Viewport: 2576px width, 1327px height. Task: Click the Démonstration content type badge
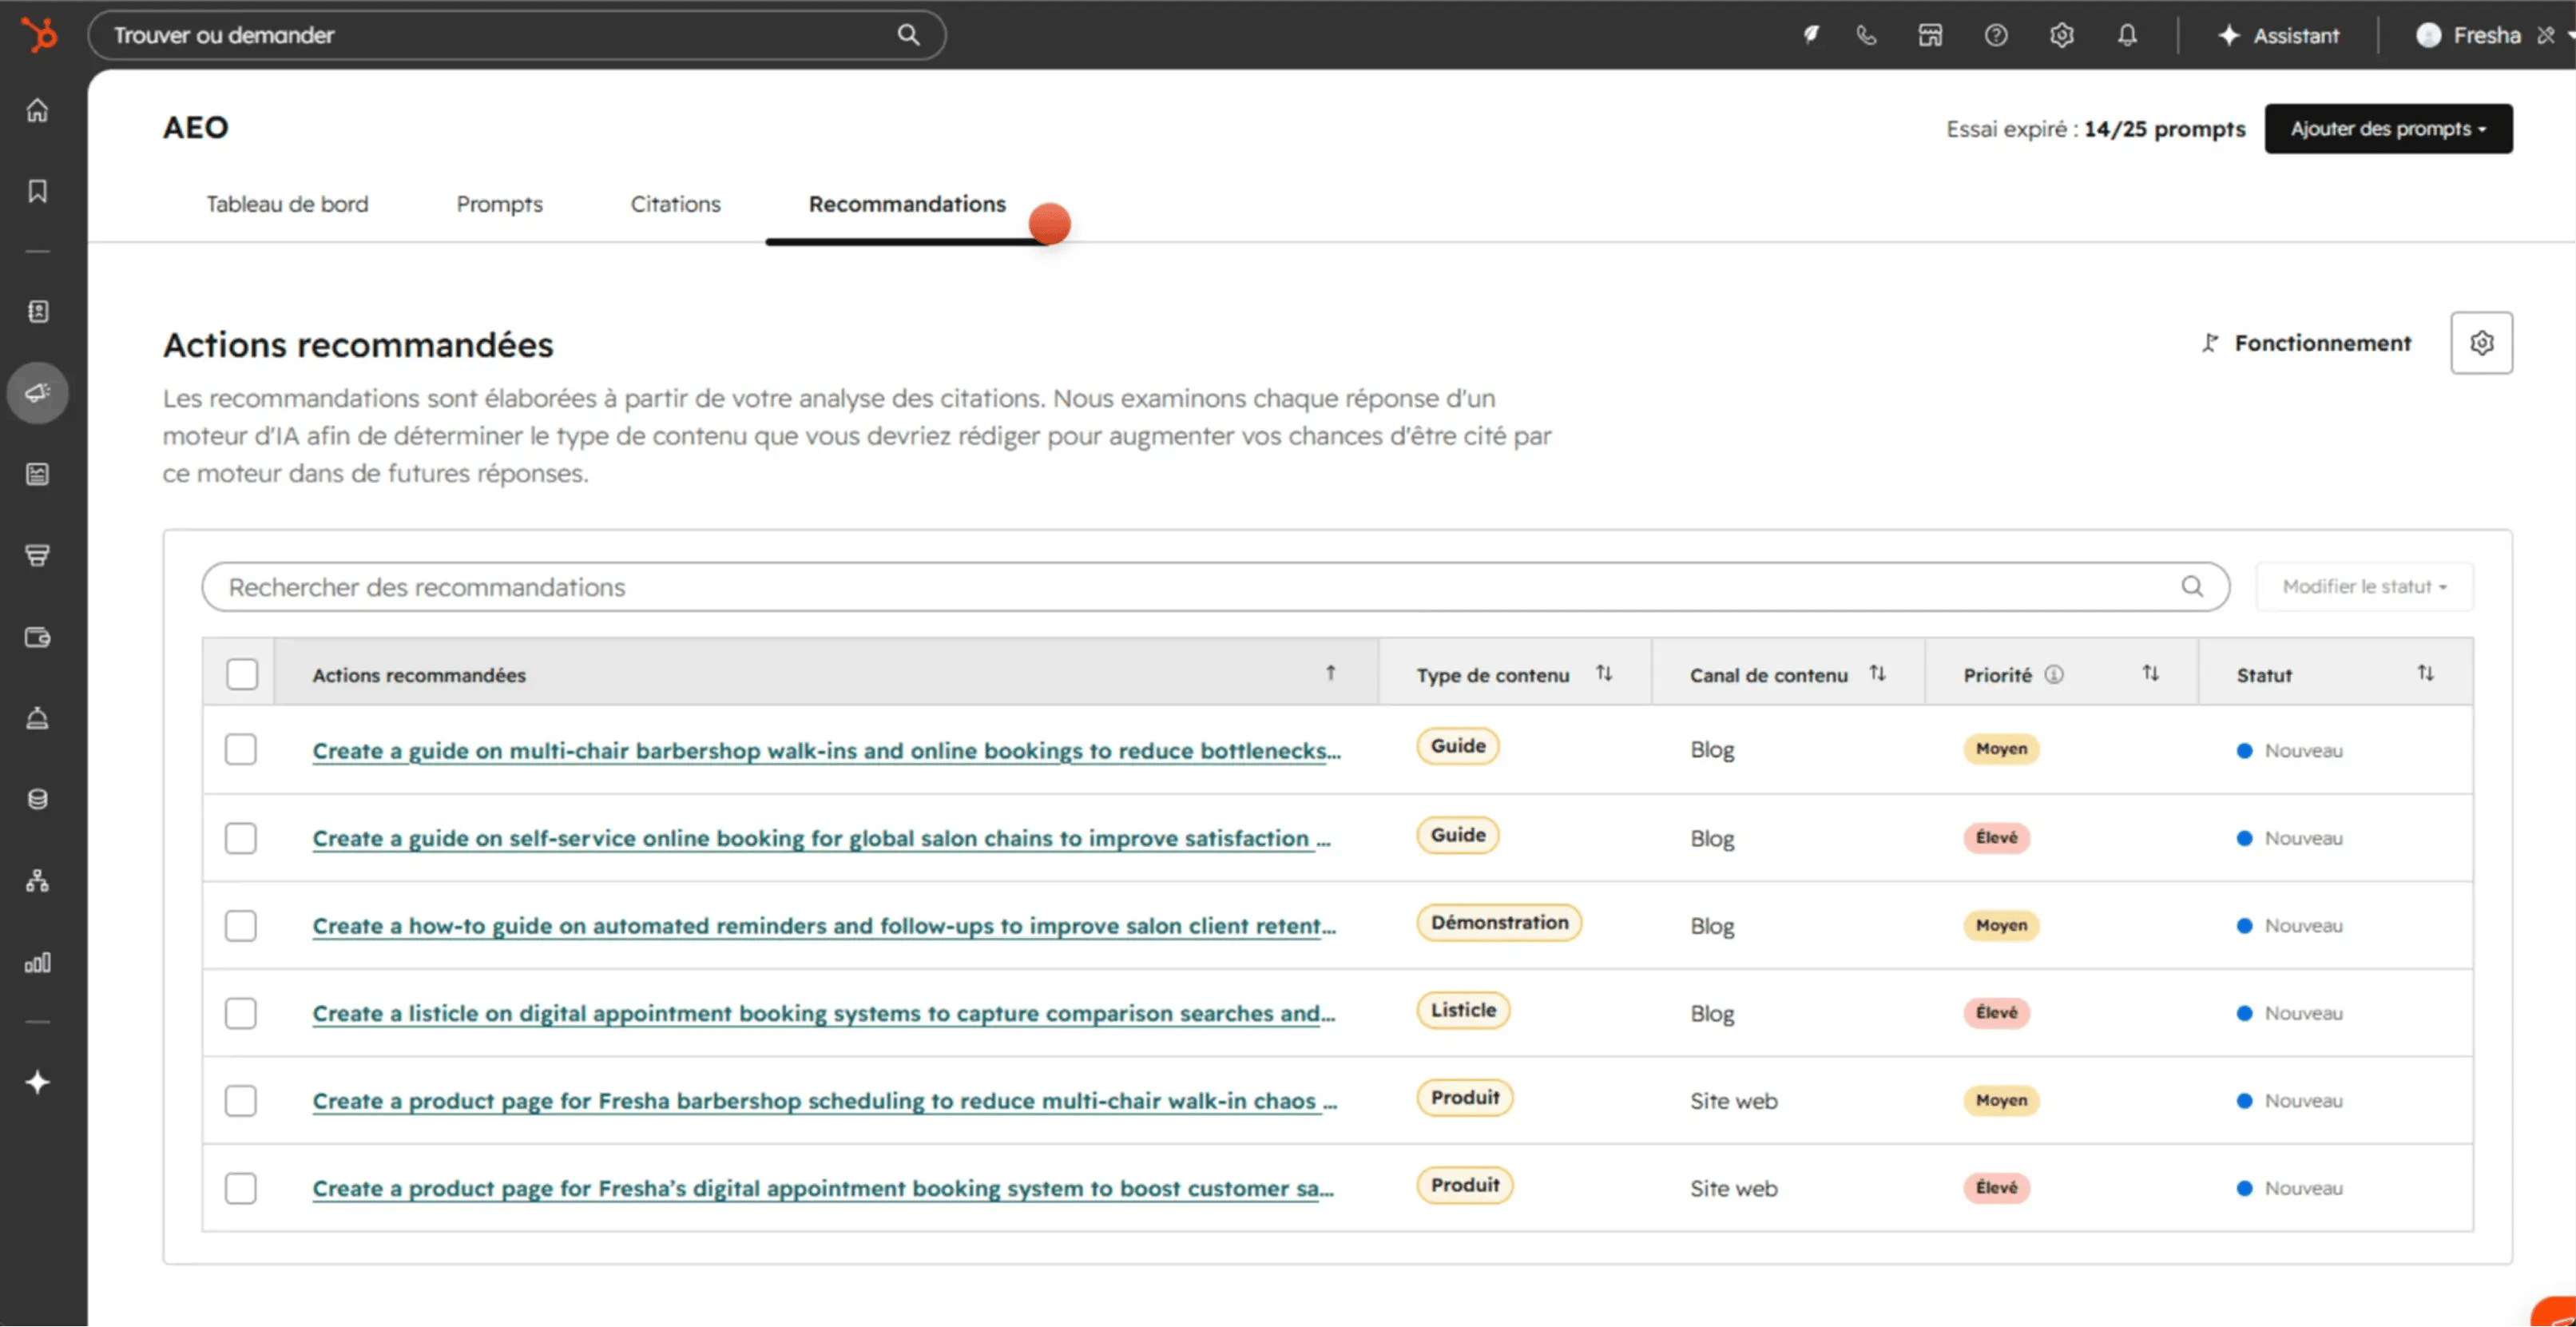click(x=1499, y=923)
